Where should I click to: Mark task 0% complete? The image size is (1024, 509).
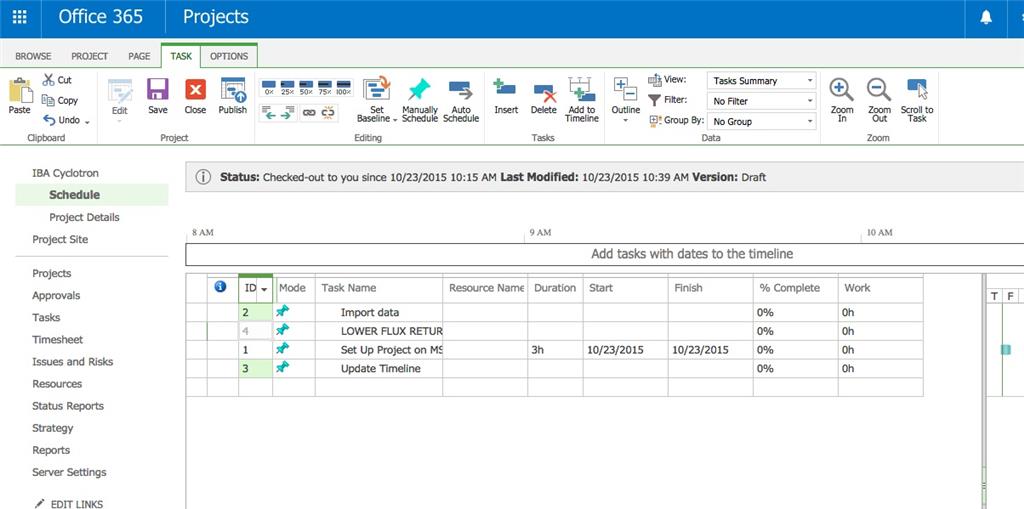(268, 88)
